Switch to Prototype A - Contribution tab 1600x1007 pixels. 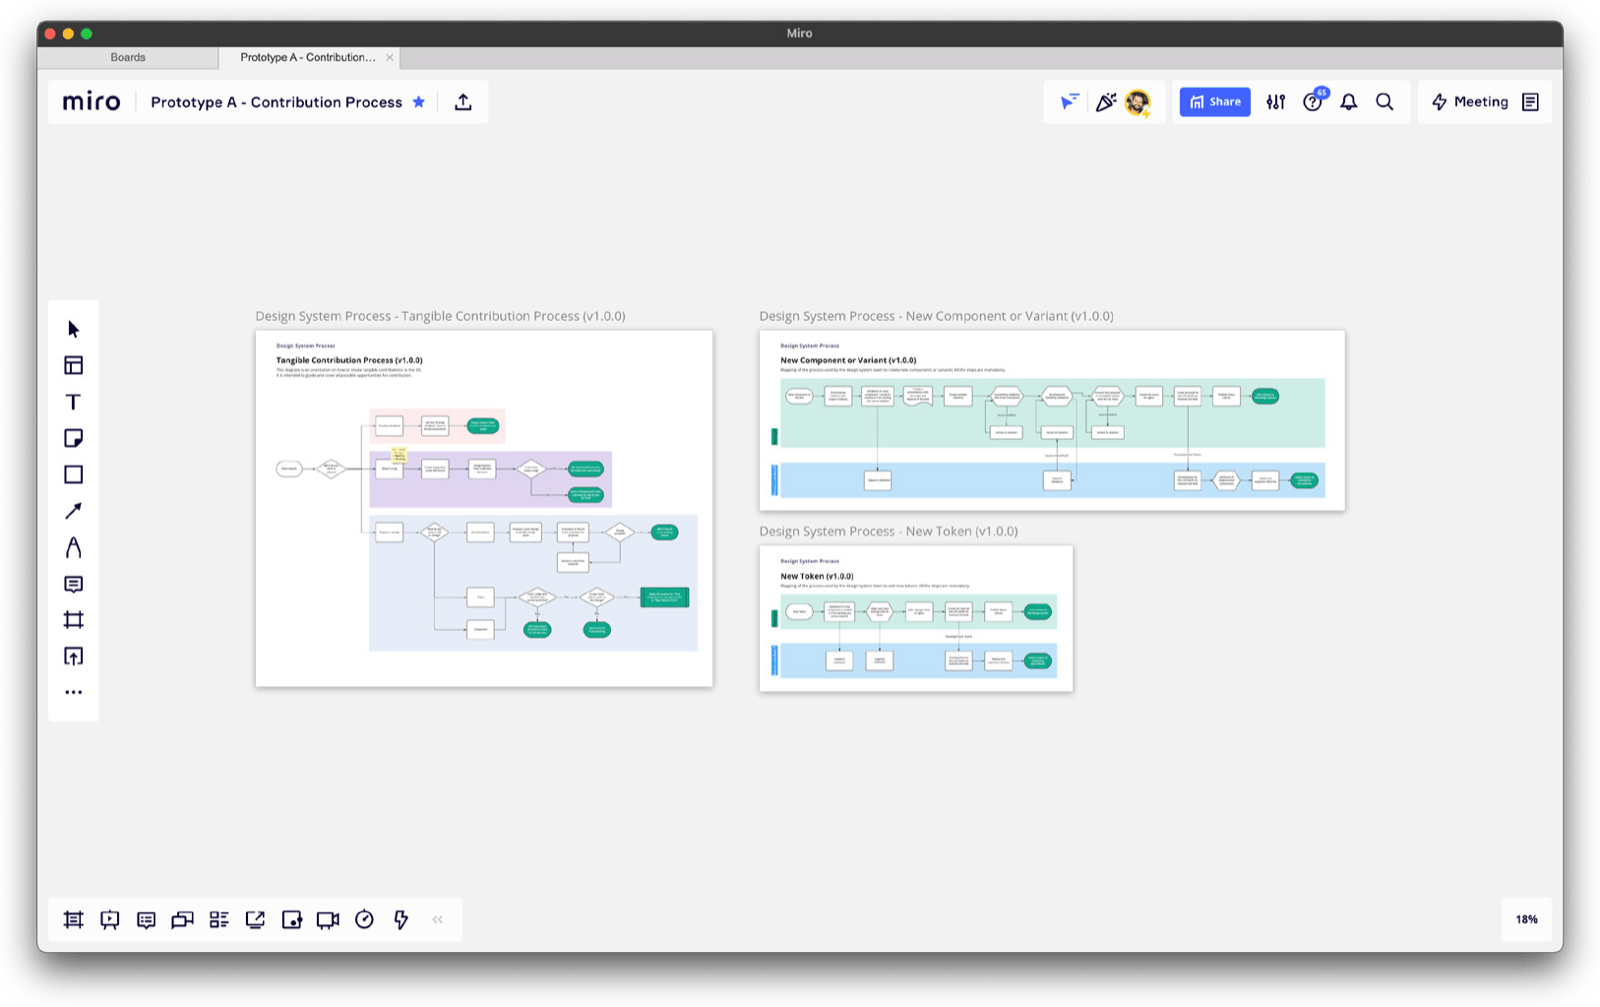click(x=308, y=57)
